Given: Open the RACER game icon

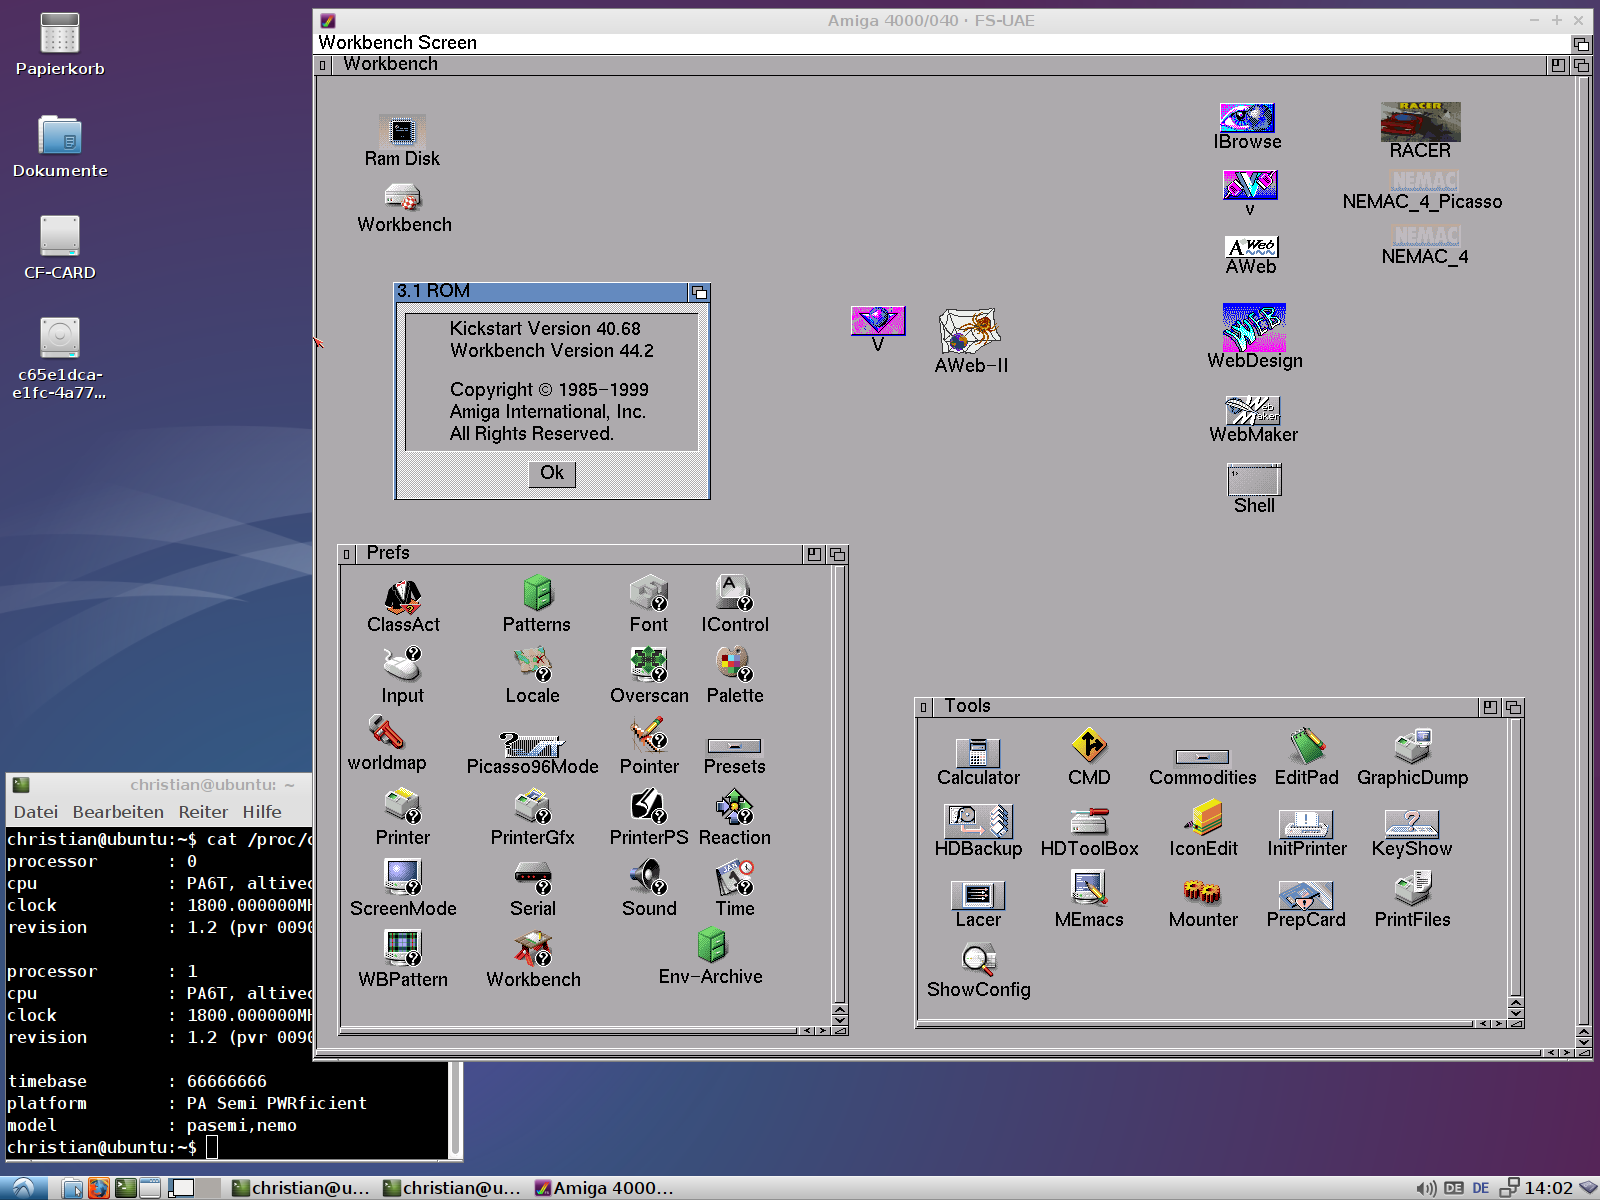Looking at the screenshot, I should pyautogui.click(x=1420, y=122).
